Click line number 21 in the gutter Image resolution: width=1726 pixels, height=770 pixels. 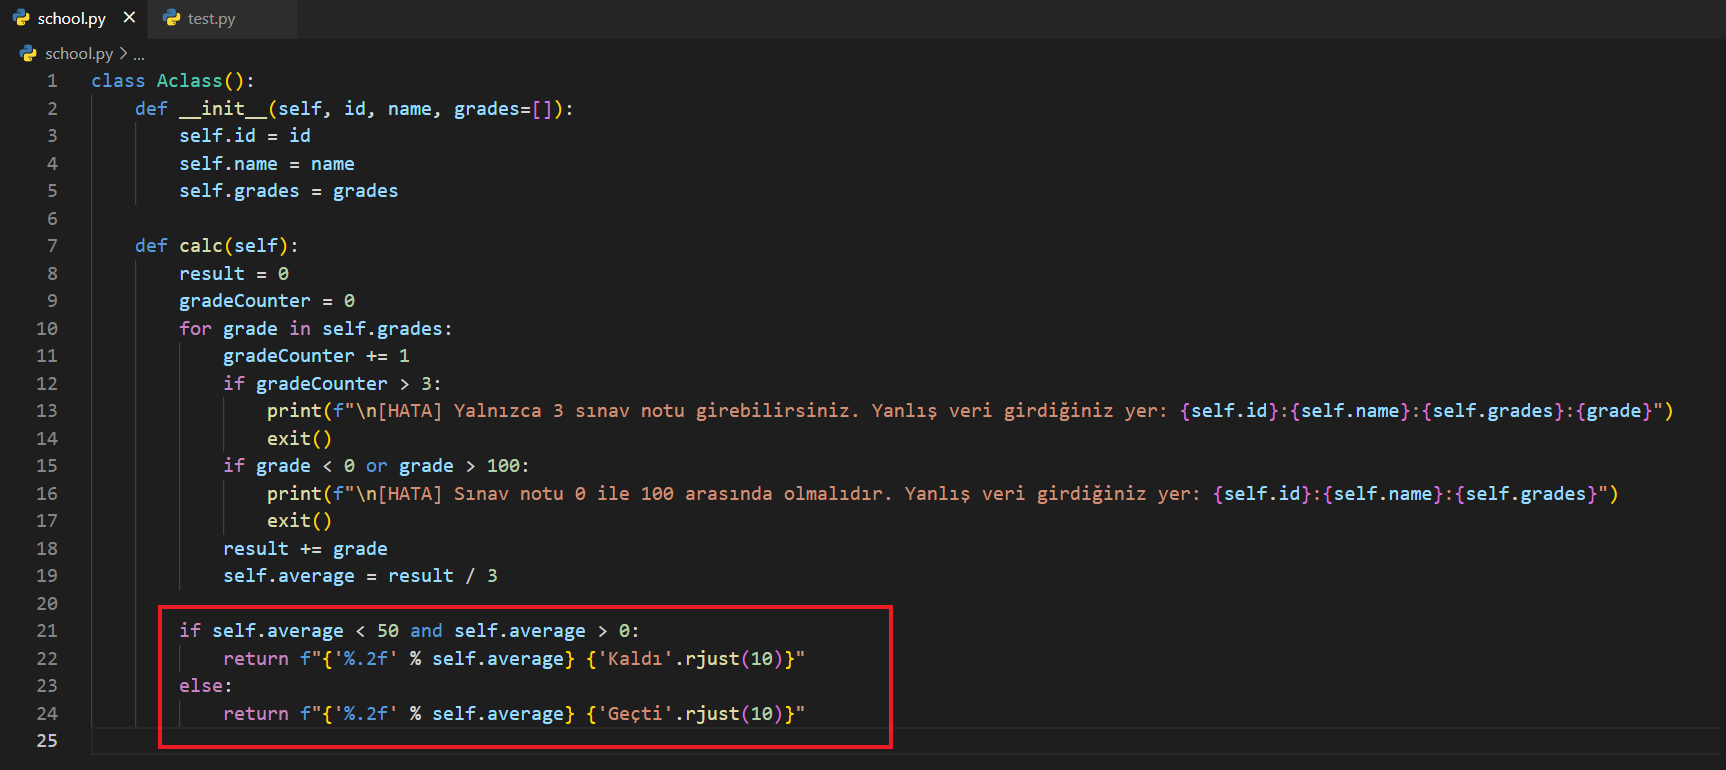click(47, 631)
